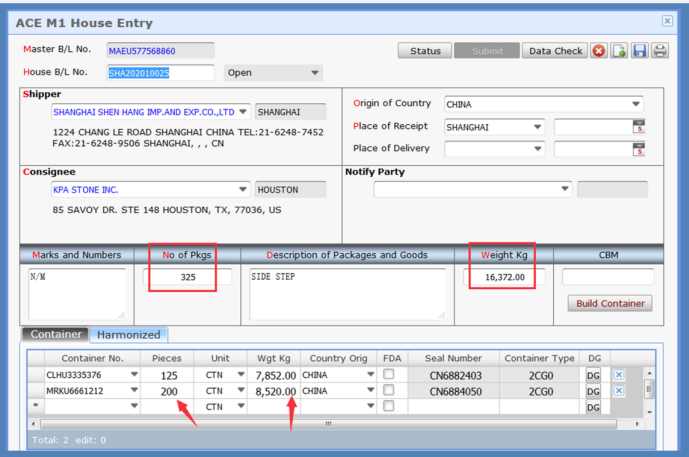The width and height of the screenshot is (689, 457).
Task: Select the Container tab
Action: [x=56, y=335]
